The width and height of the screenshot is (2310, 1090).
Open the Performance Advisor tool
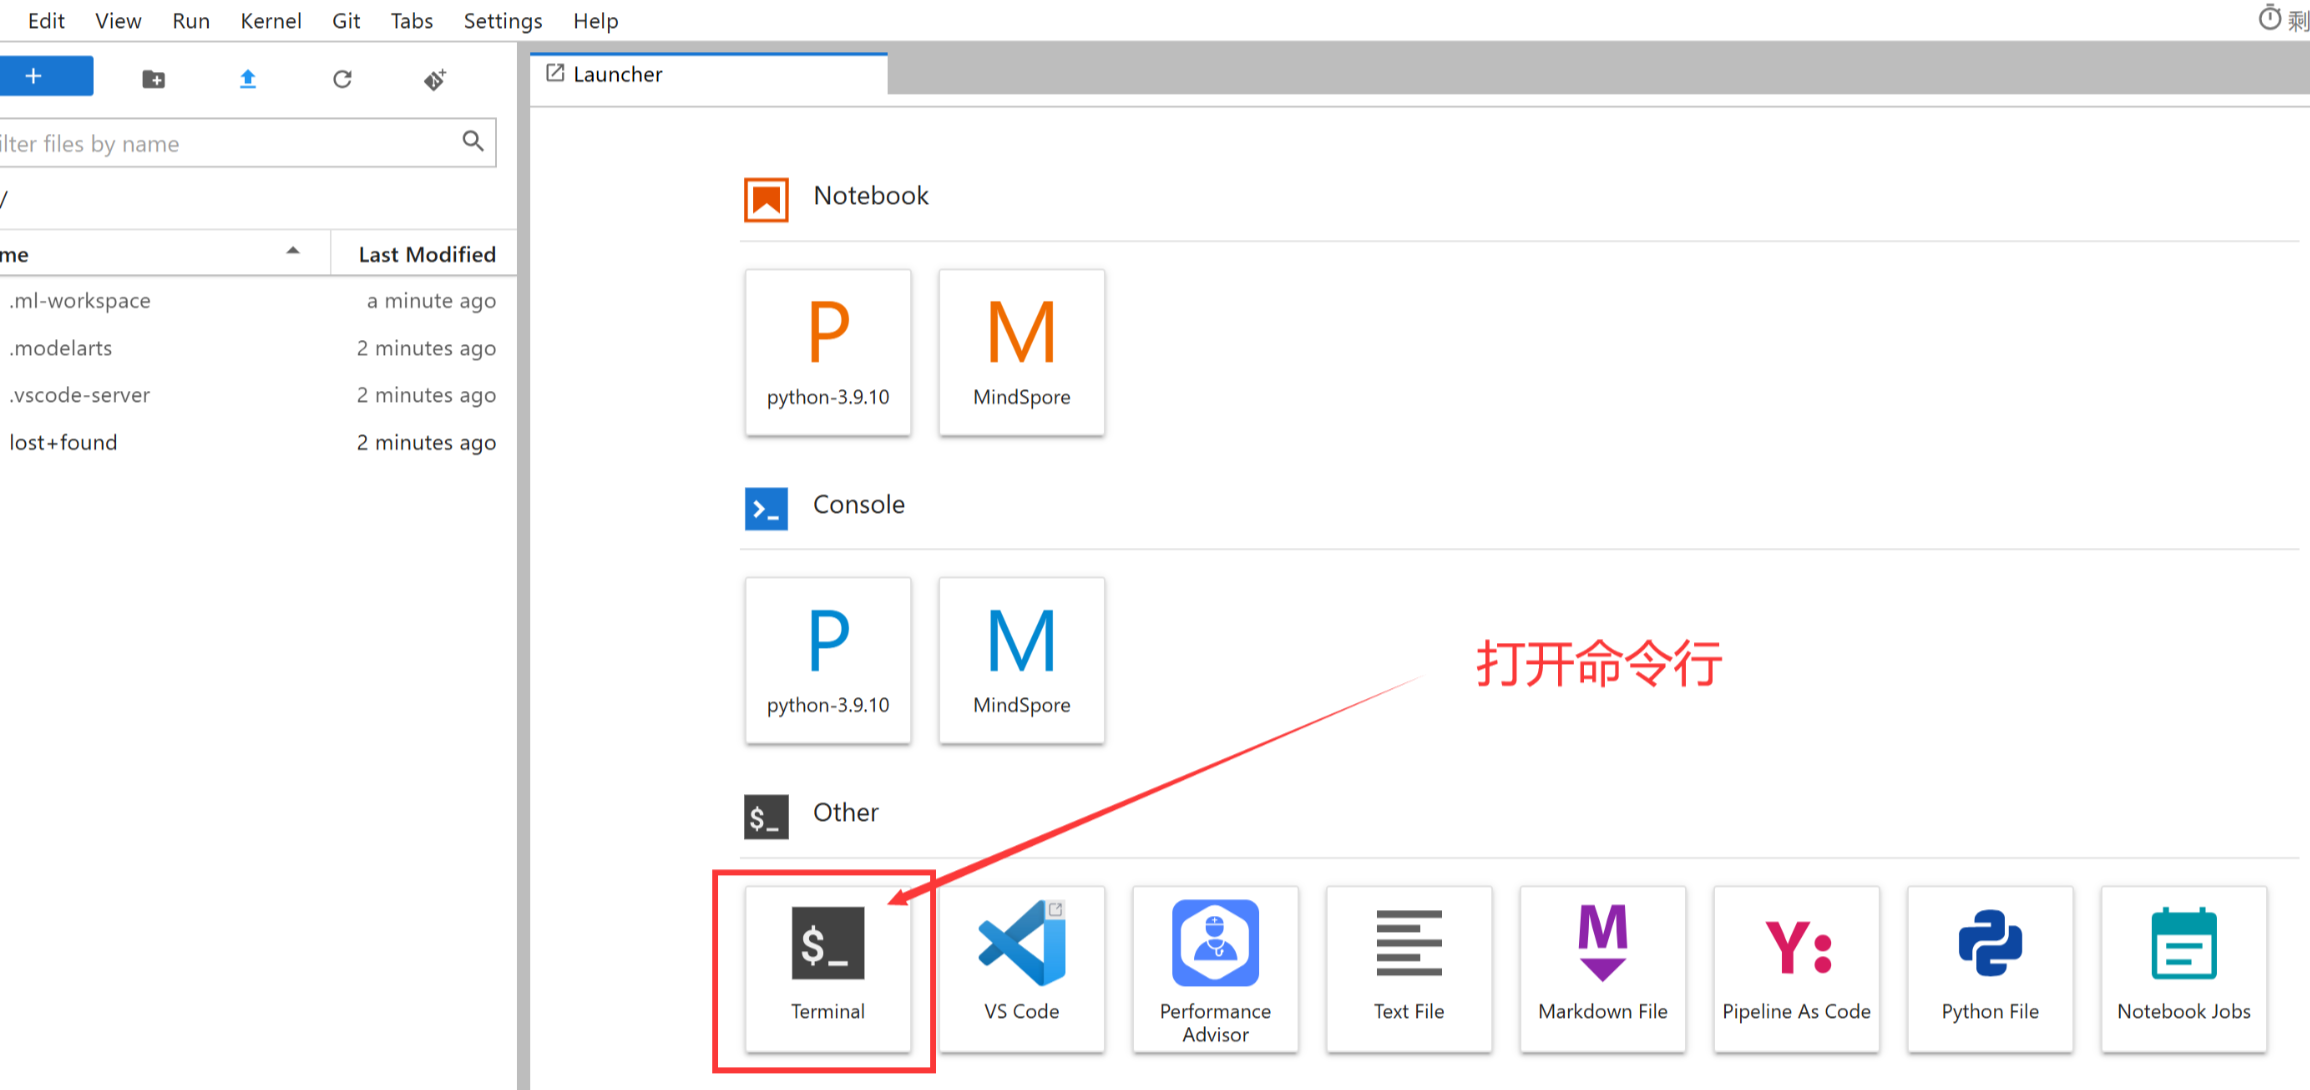[1215, 967]
